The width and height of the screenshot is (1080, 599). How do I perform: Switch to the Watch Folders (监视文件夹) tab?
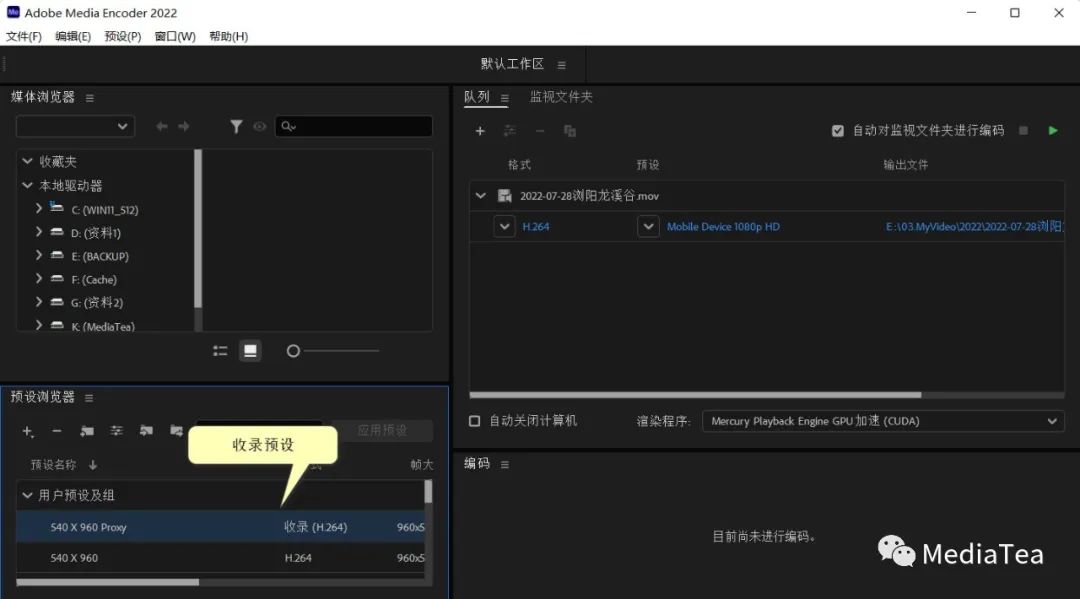click(x=561, y=97)
